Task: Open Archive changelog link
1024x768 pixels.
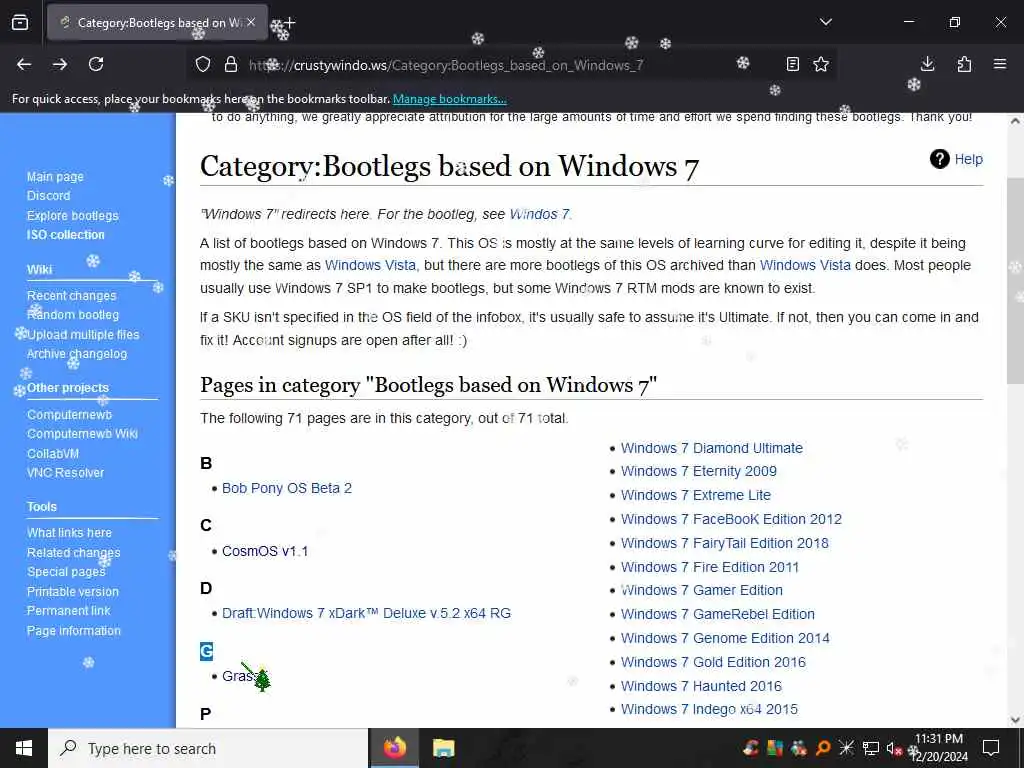Action: [x=76, y=354]
